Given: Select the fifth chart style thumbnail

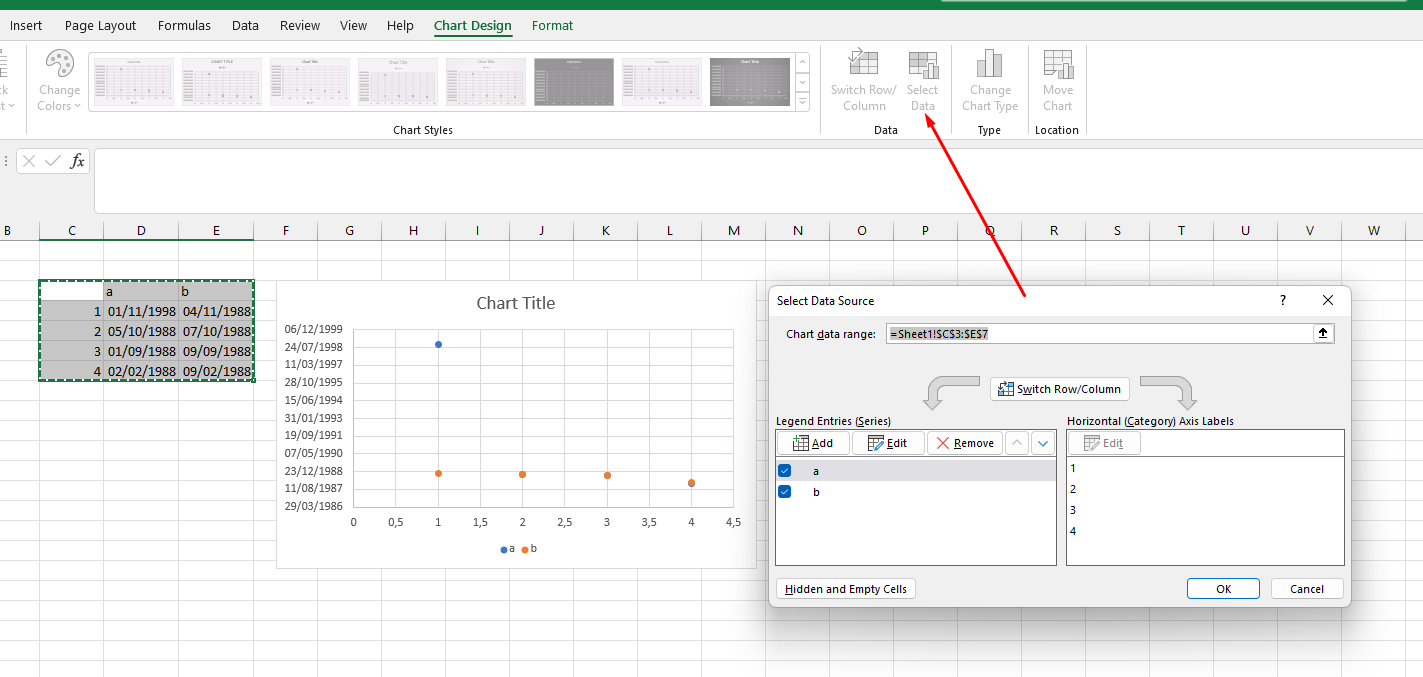Looking at the screenshot, I should tap(485, 82).
